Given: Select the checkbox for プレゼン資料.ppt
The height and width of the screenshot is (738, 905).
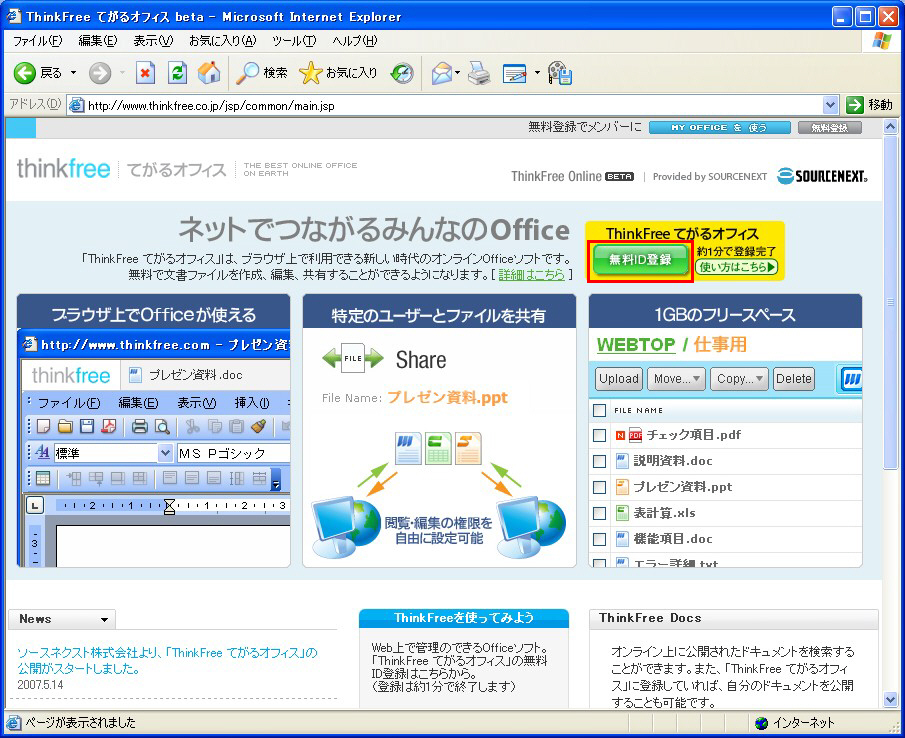Looking at the screenshot, I should pyautogui.click(x=600, y=487).
